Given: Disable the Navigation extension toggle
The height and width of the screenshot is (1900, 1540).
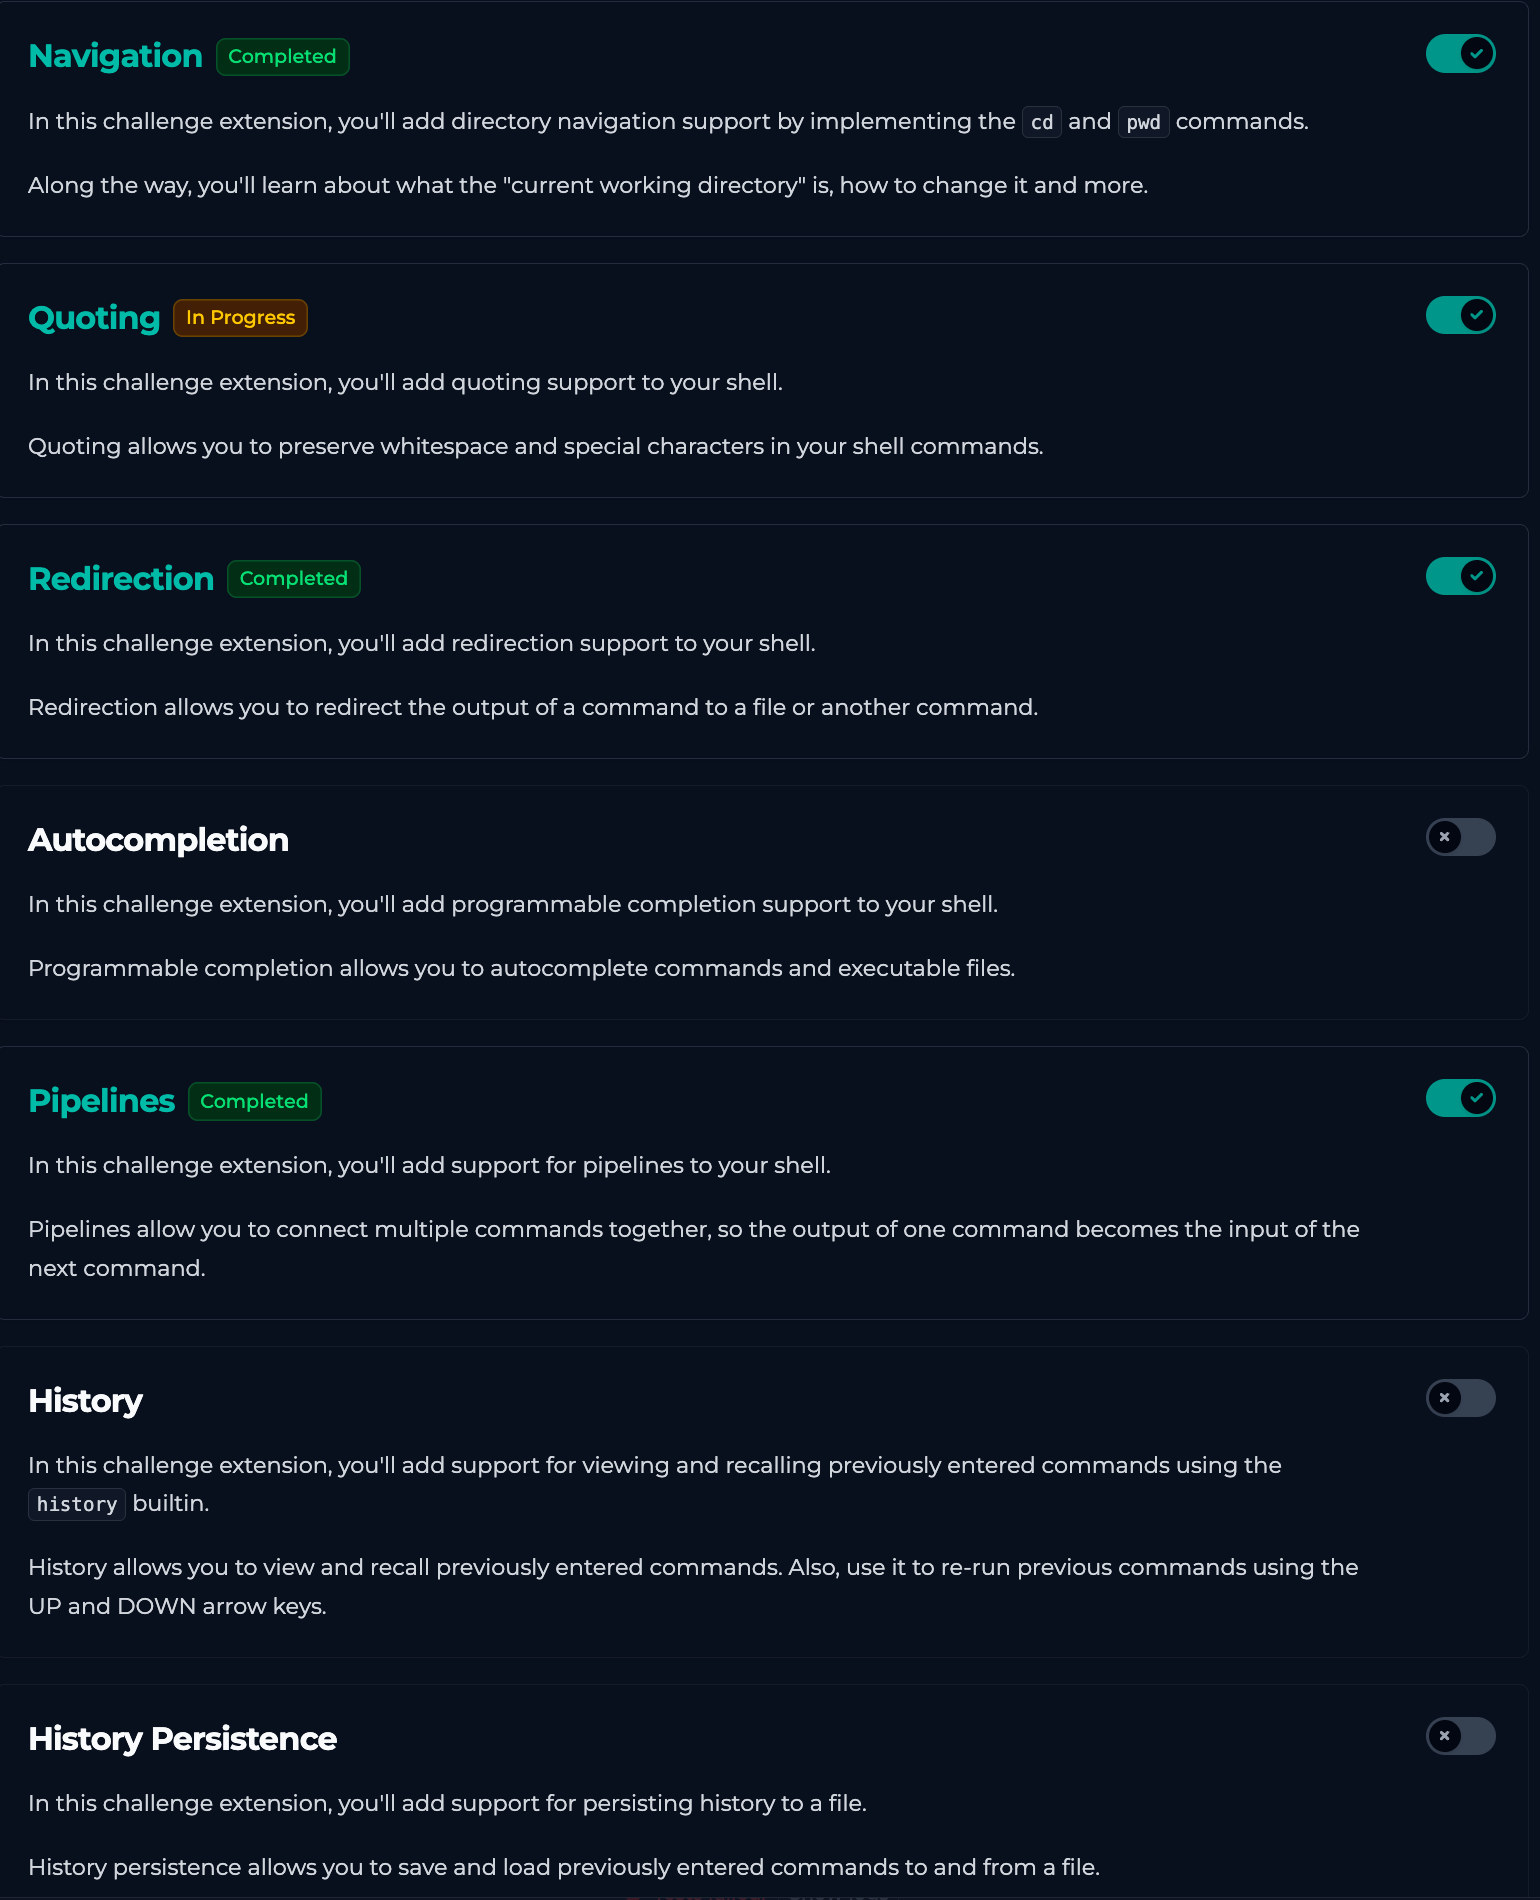Looking at the screenshot, I should click(1460, 54).
